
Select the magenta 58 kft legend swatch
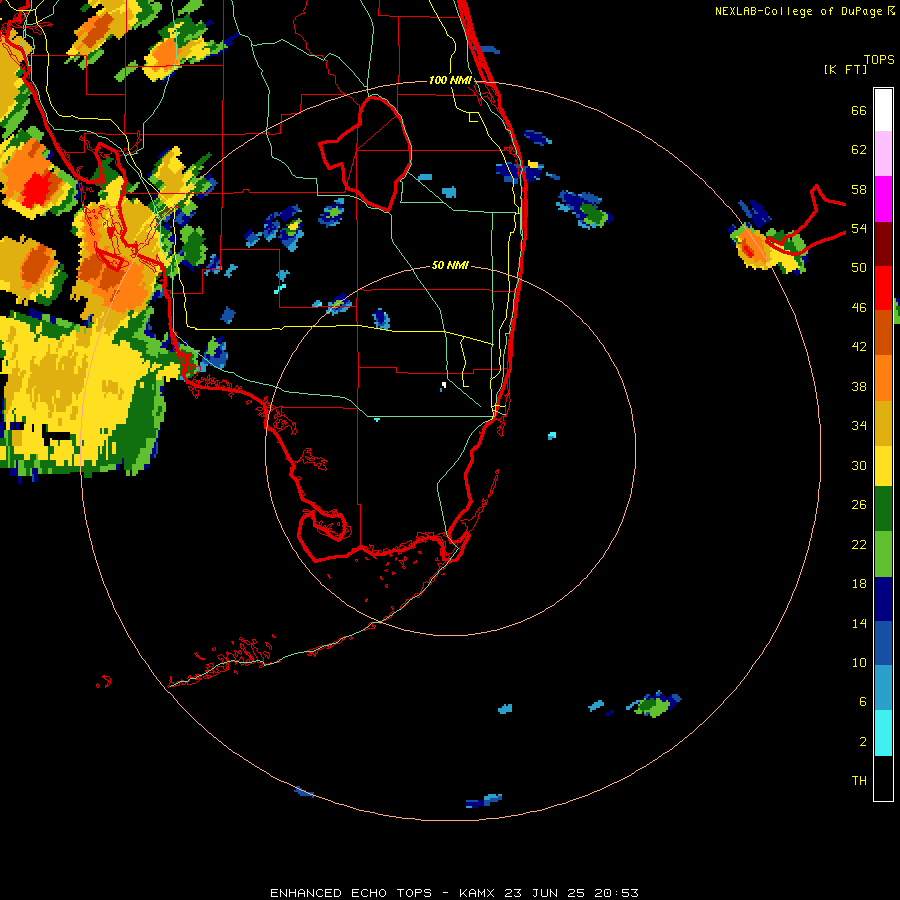tap(883, 199)
